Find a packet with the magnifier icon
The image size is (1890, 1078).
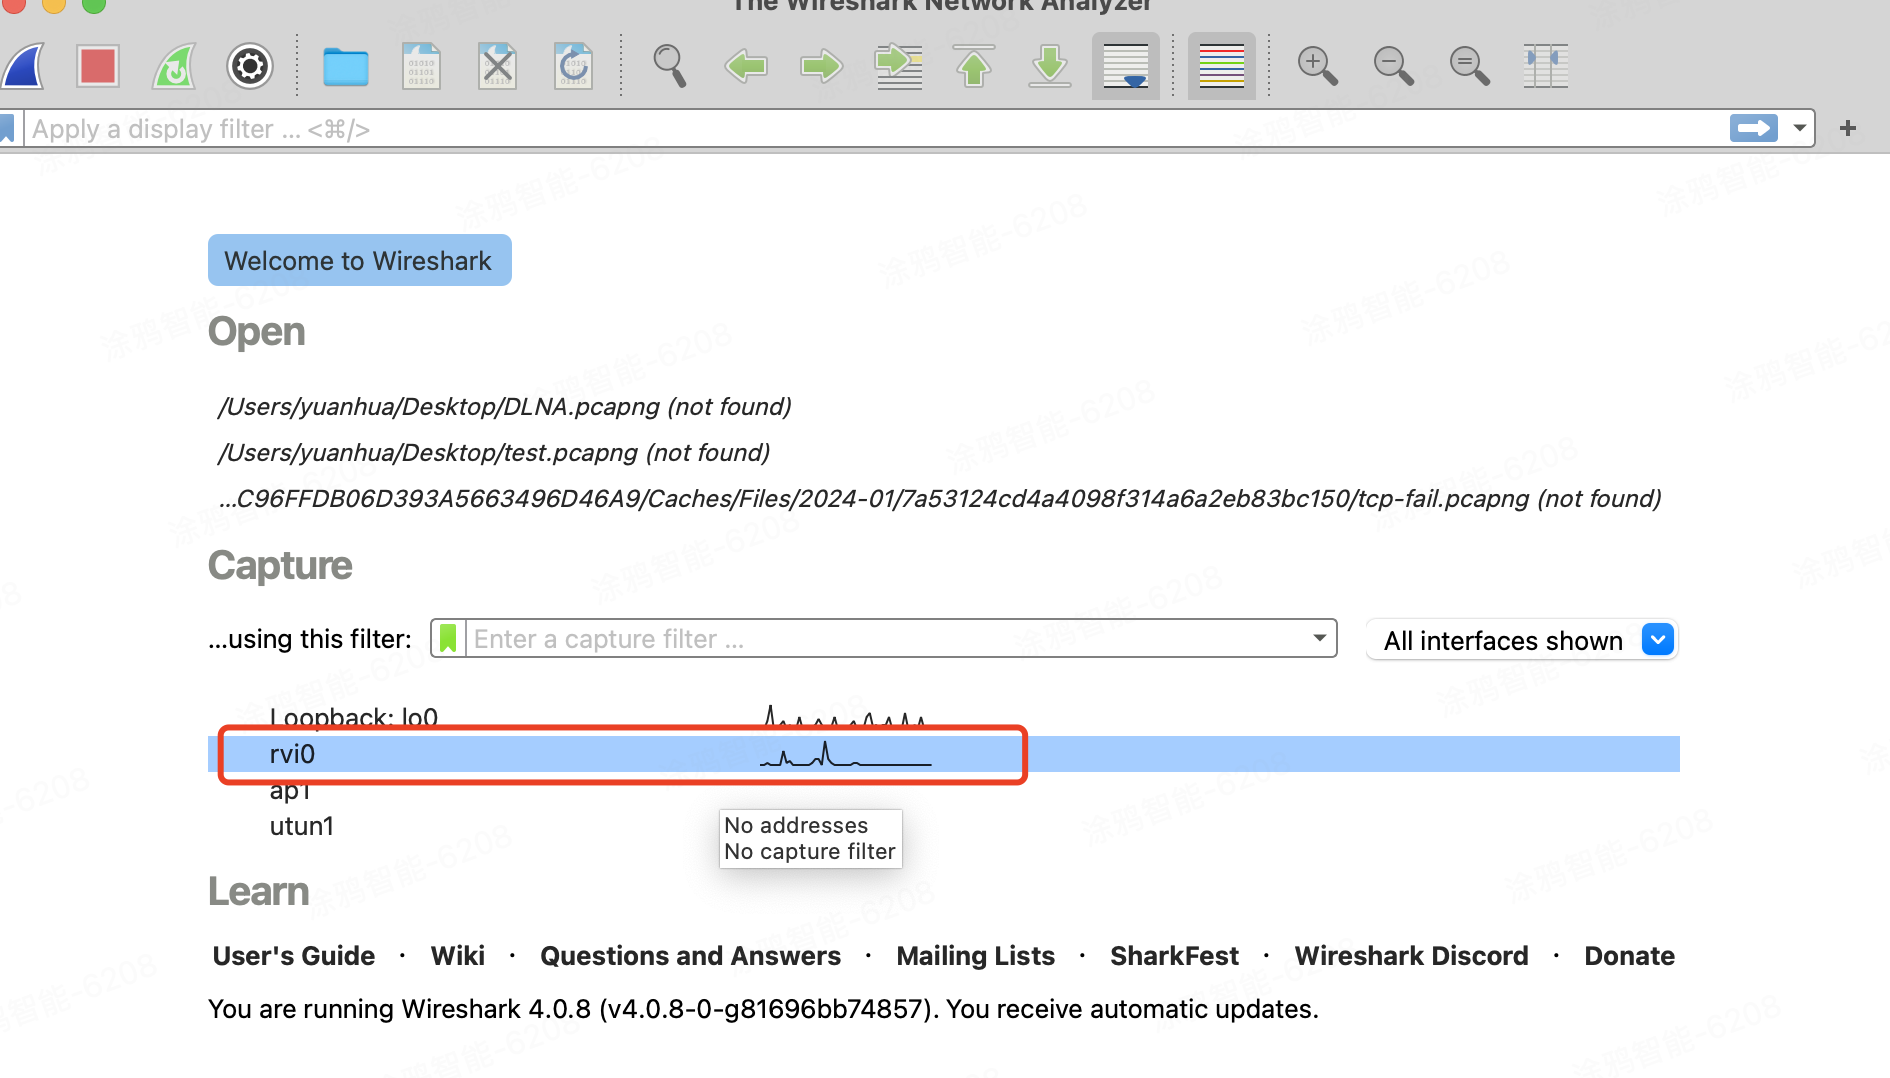(669, 67)
